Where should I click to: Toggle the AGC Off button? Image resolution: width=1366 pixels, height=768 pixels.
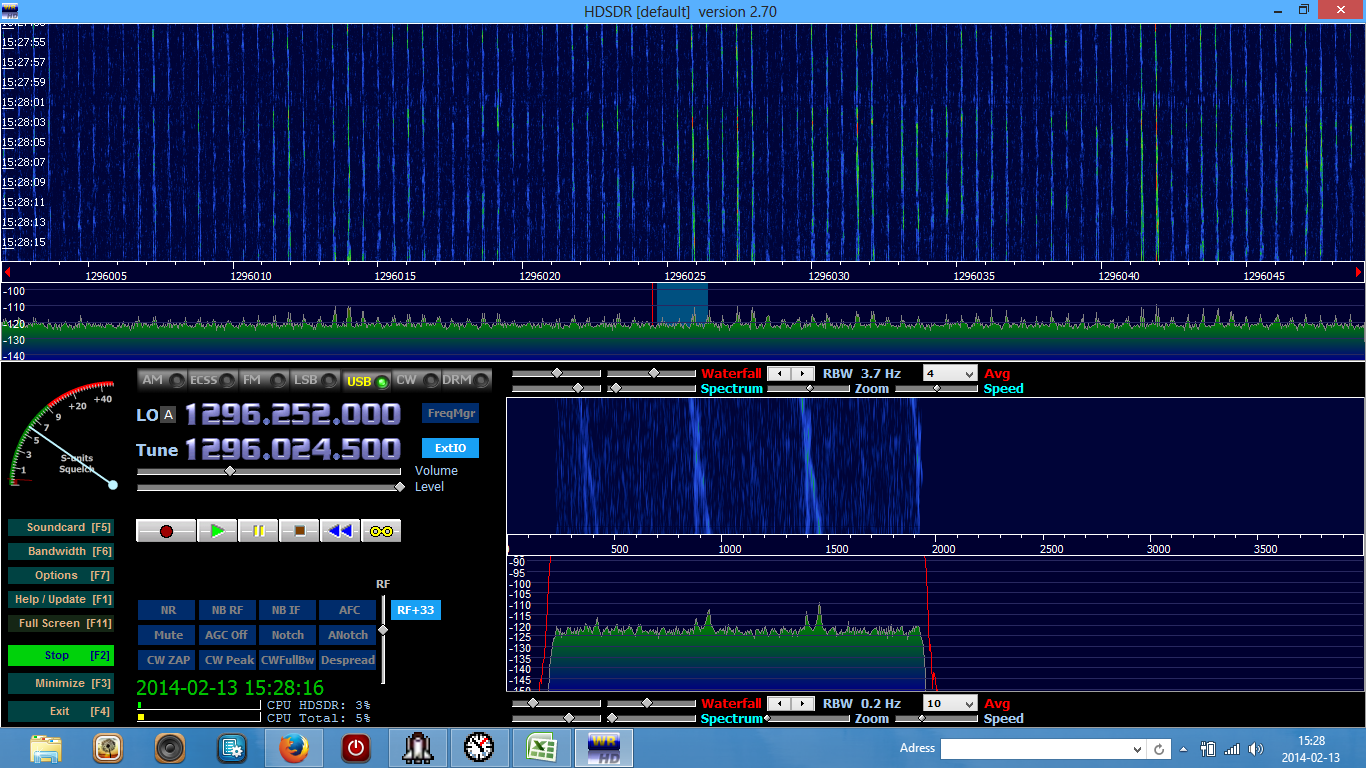click(227, 635)
